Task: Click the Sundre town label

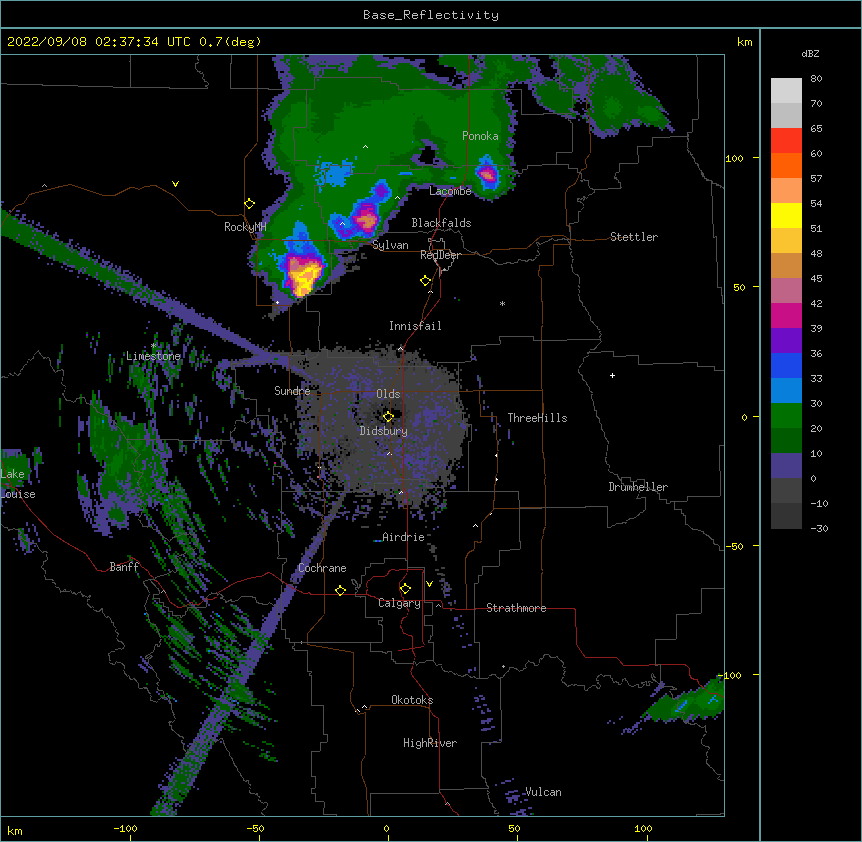Action: point(292,391)
